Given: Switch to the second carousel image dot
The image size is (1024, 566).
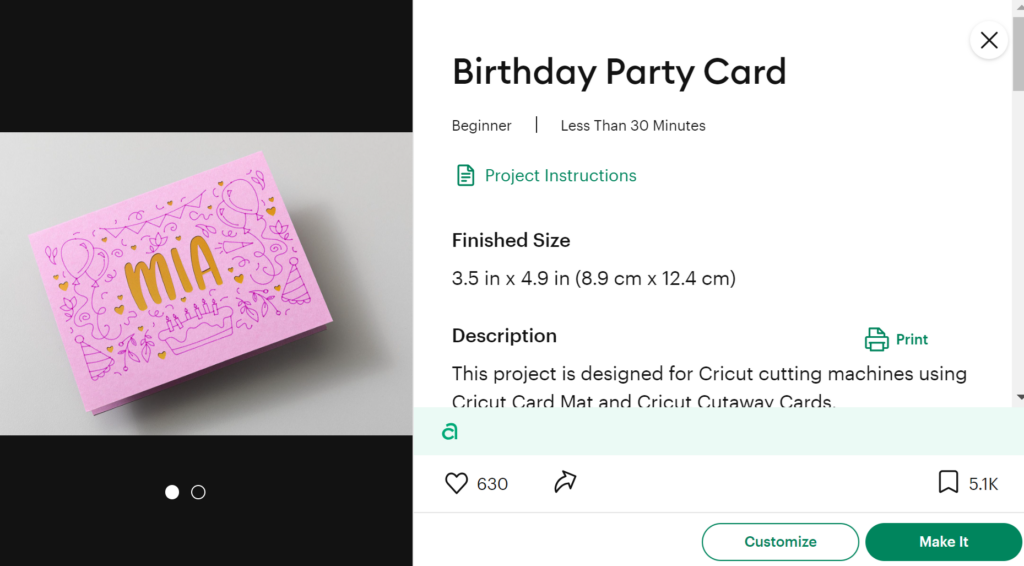Looking at the screenshot, I should (198, 492).
